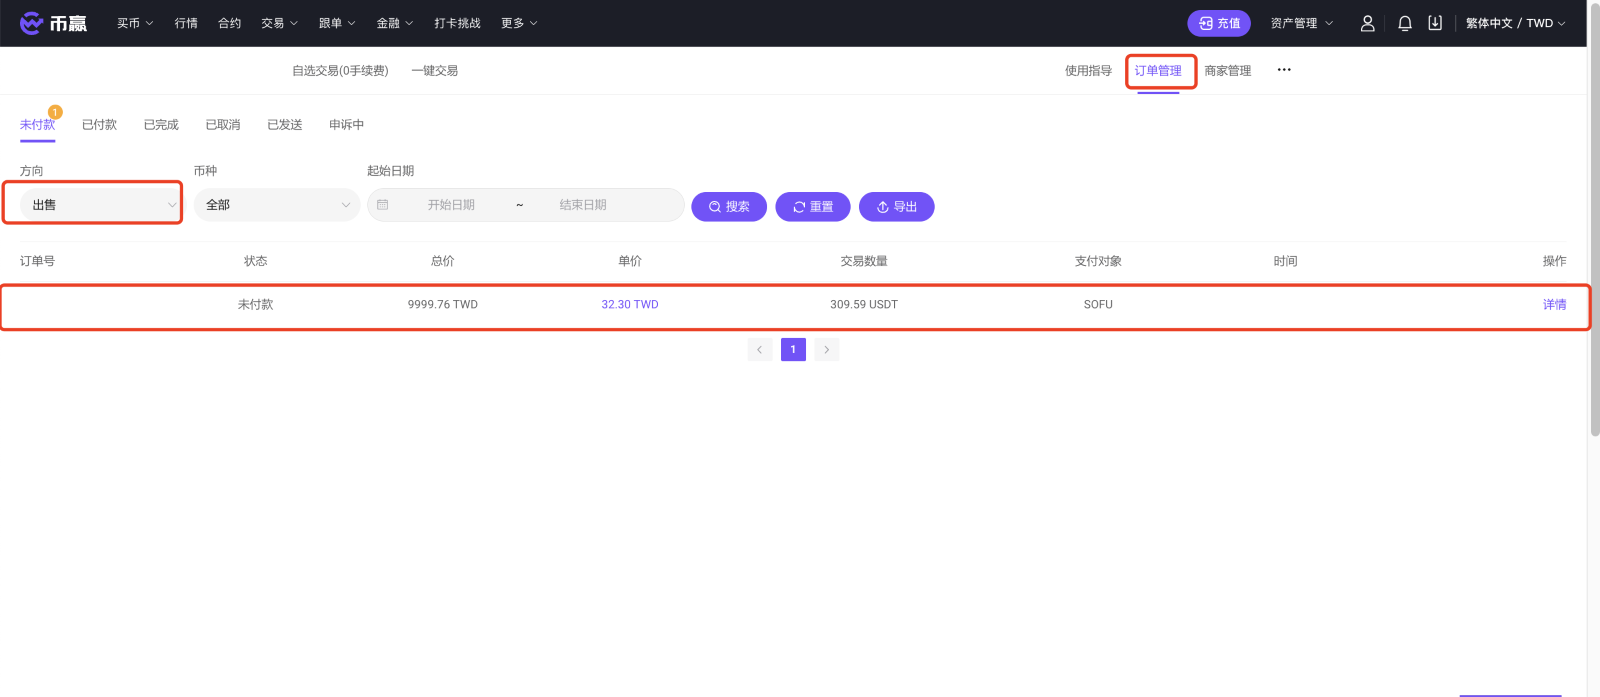Select the 已取消 orders tab
The image size is (1600, 697).
coord(223,125)
